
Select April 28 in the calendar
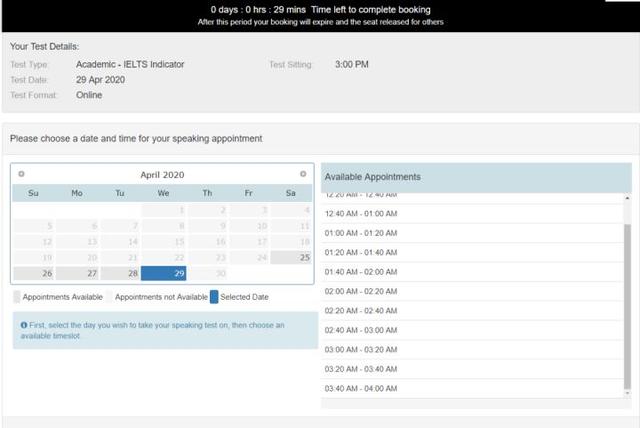pos(120,273)
